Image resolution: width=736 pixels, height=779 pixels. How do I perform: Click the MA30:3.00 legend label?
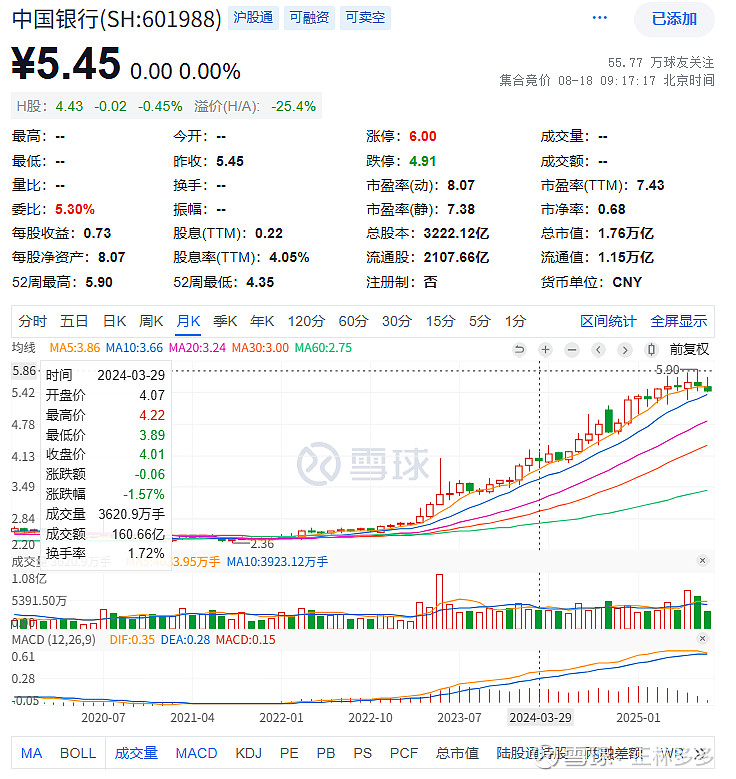click(x=260, y=348)
